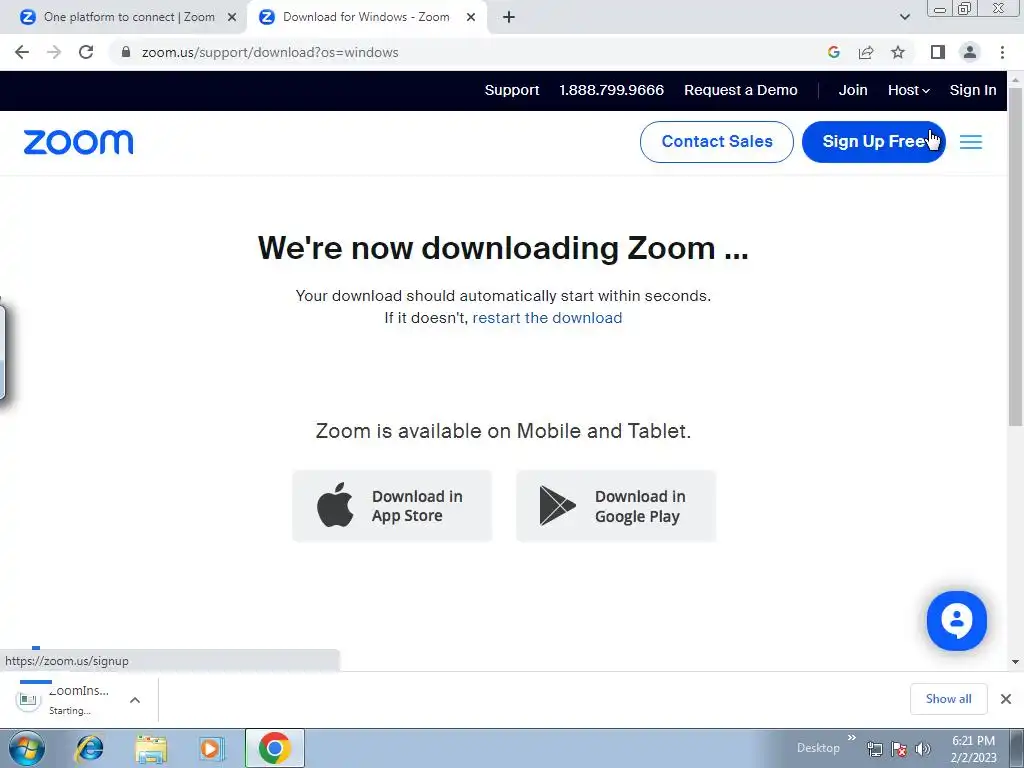This screenshot has height=768, width=1024.
Task: Switch to One platform to connect tab
Action: point(129,18)
